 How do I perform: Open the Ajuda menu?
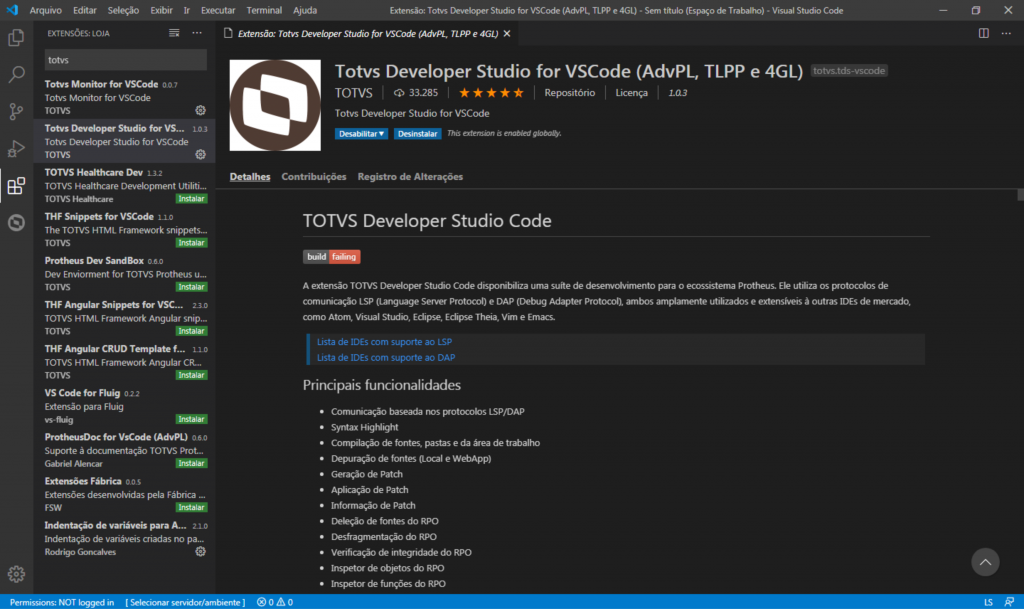[305, 10]
